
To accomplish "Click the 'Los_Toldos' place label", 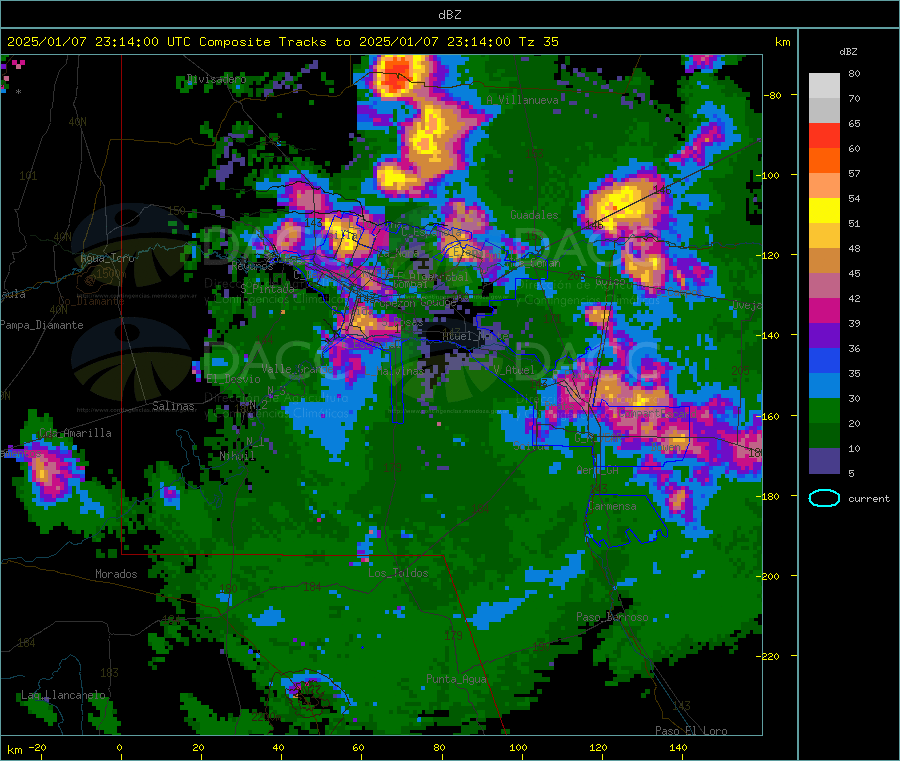I will coord(398,573).
